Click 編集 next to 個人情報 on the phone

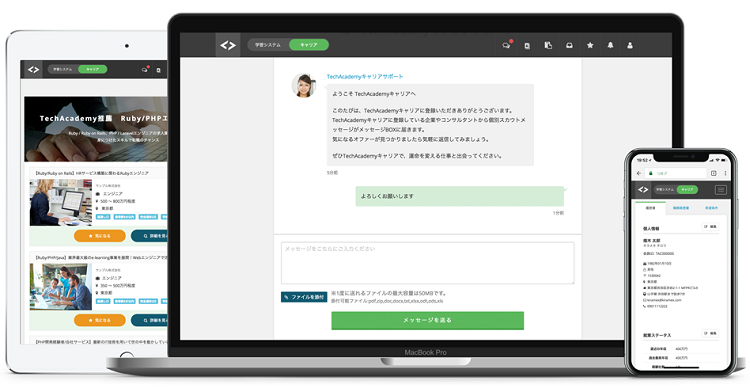click(x=710, y=226)
